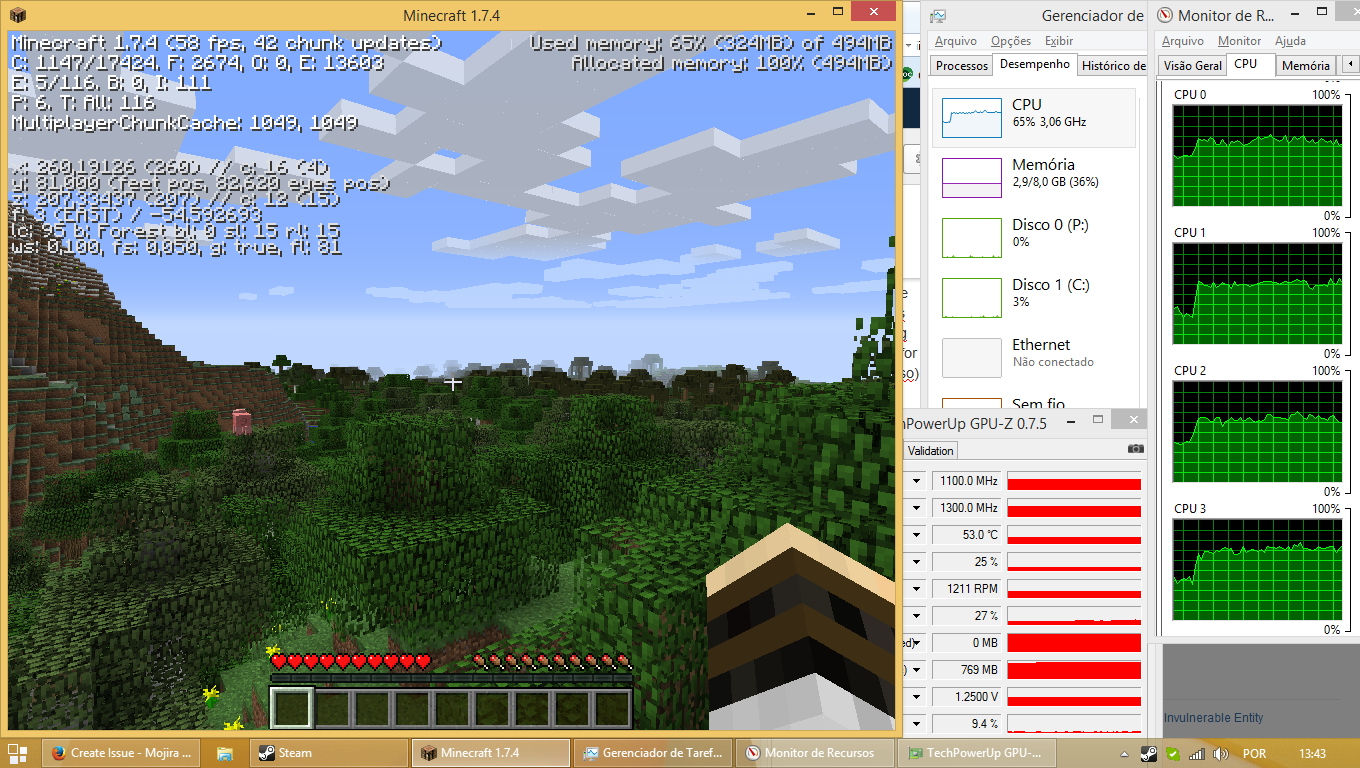Click Monitor de Recursos title icon
1360x768 pixels.
tap(1166, 16)
